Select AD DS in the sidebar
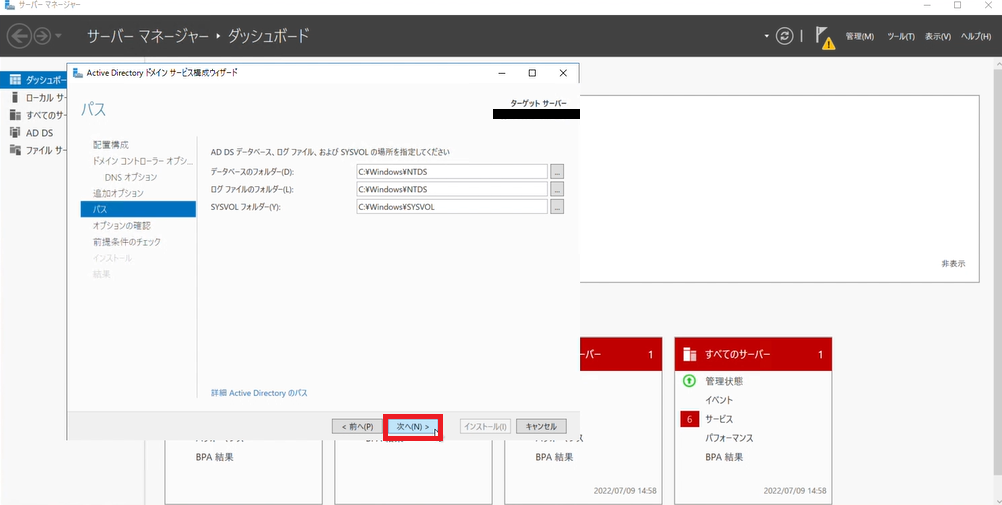This screenshot has height=505, width=1002. 33,133
